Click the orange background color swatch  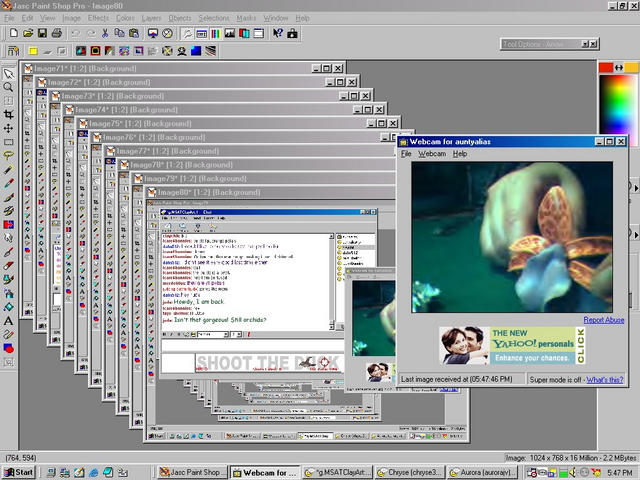[x=631, y=68]
